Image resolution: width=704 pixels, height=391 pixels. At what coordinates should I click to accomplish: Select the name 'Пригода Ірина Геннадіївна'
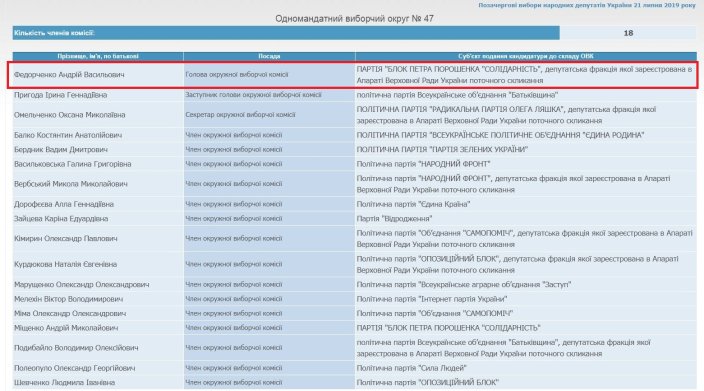60,95
